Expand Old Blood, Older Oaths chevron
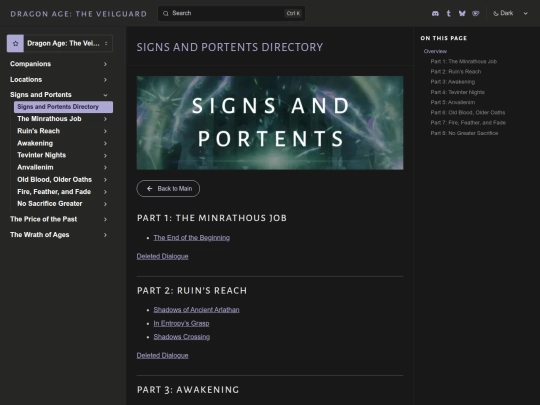Image resolution: width=540 pixels, height=405 pixels. pyautogui.click(x=105, y=180)
